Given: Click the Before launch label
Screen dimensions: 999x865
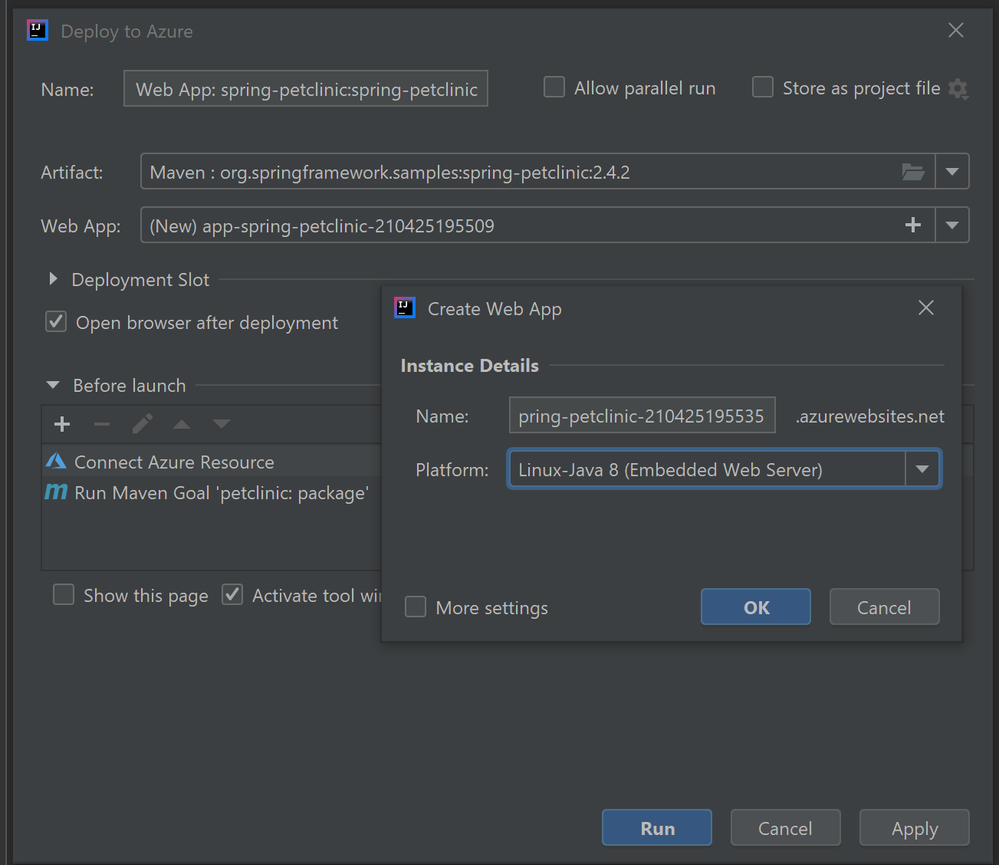Looking at the screenshot, I should (129, 385).
